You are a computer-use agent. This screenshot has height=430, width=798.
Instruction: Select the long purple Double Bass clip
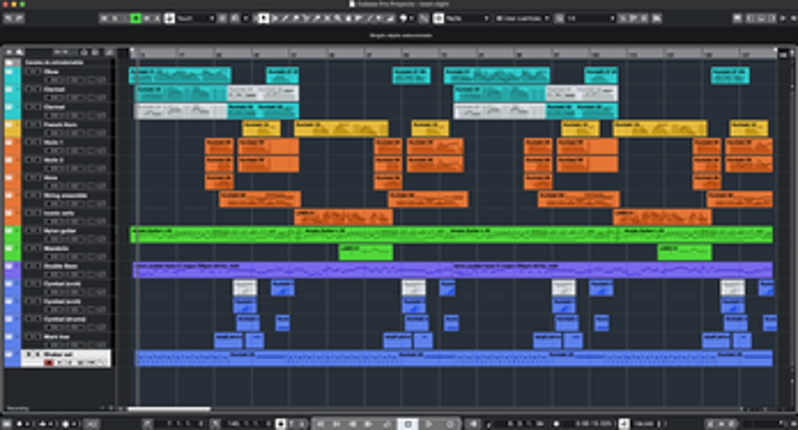coord(453,270)
